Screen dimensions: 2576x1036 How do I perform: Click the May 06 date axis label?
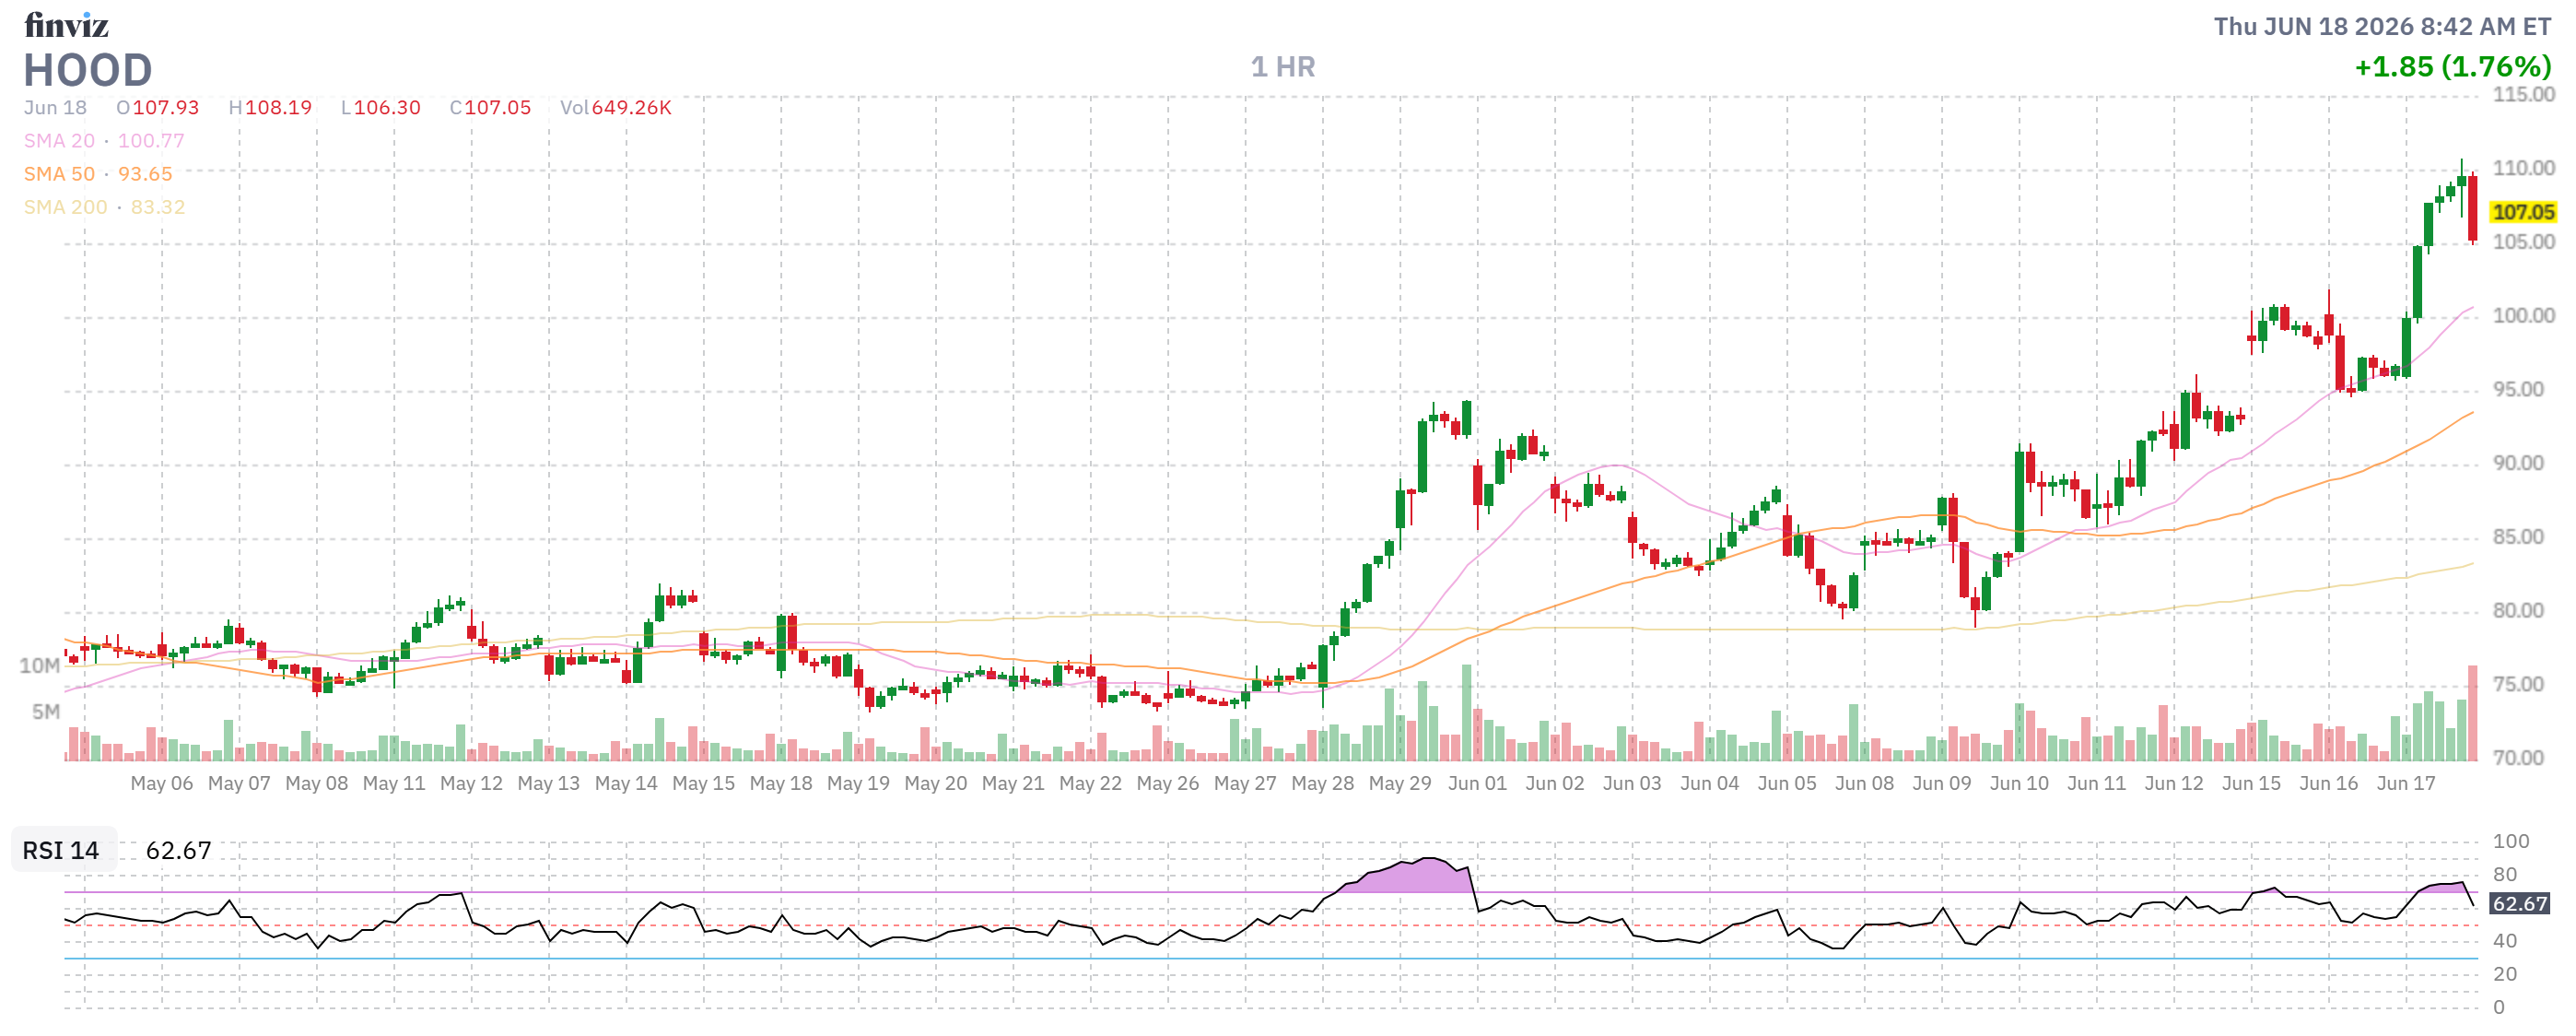pyautogui.click(x=162, y=784)
